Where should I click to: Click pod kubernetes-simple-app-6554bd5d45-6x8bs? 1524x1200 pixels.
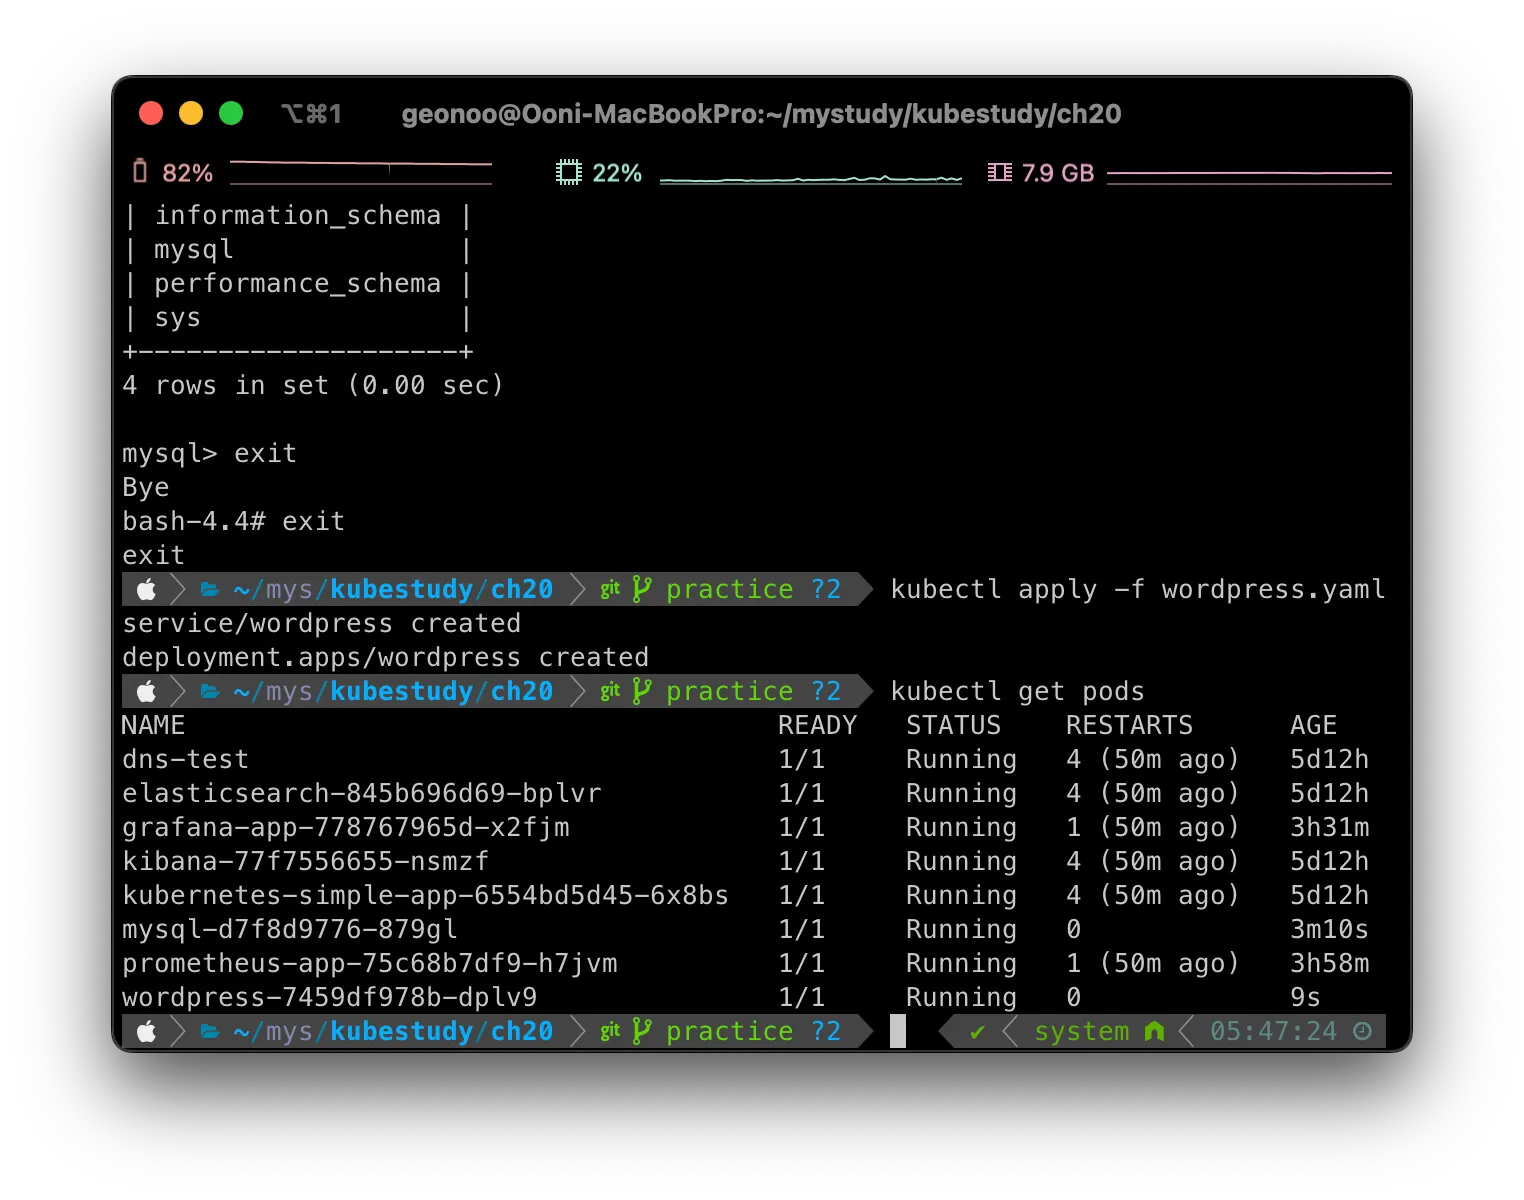426,896
